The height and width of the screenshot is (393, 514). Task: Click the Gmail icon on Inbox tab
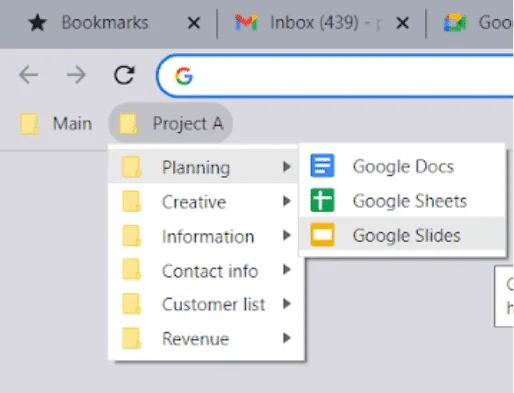tap(246, 23)
